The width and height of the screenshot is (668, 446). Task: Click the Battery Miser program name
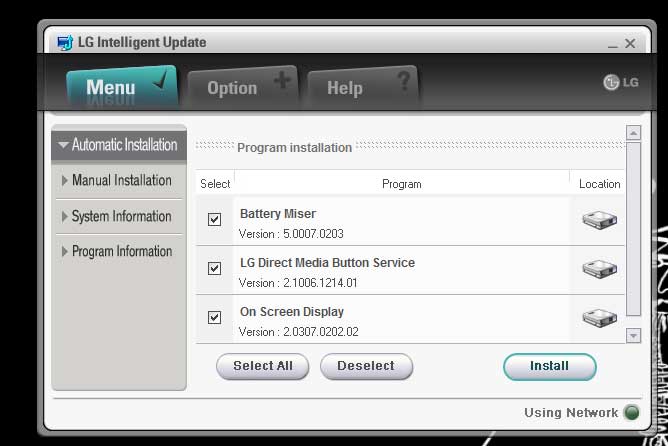pyautogui.click(x=278, y=213)
